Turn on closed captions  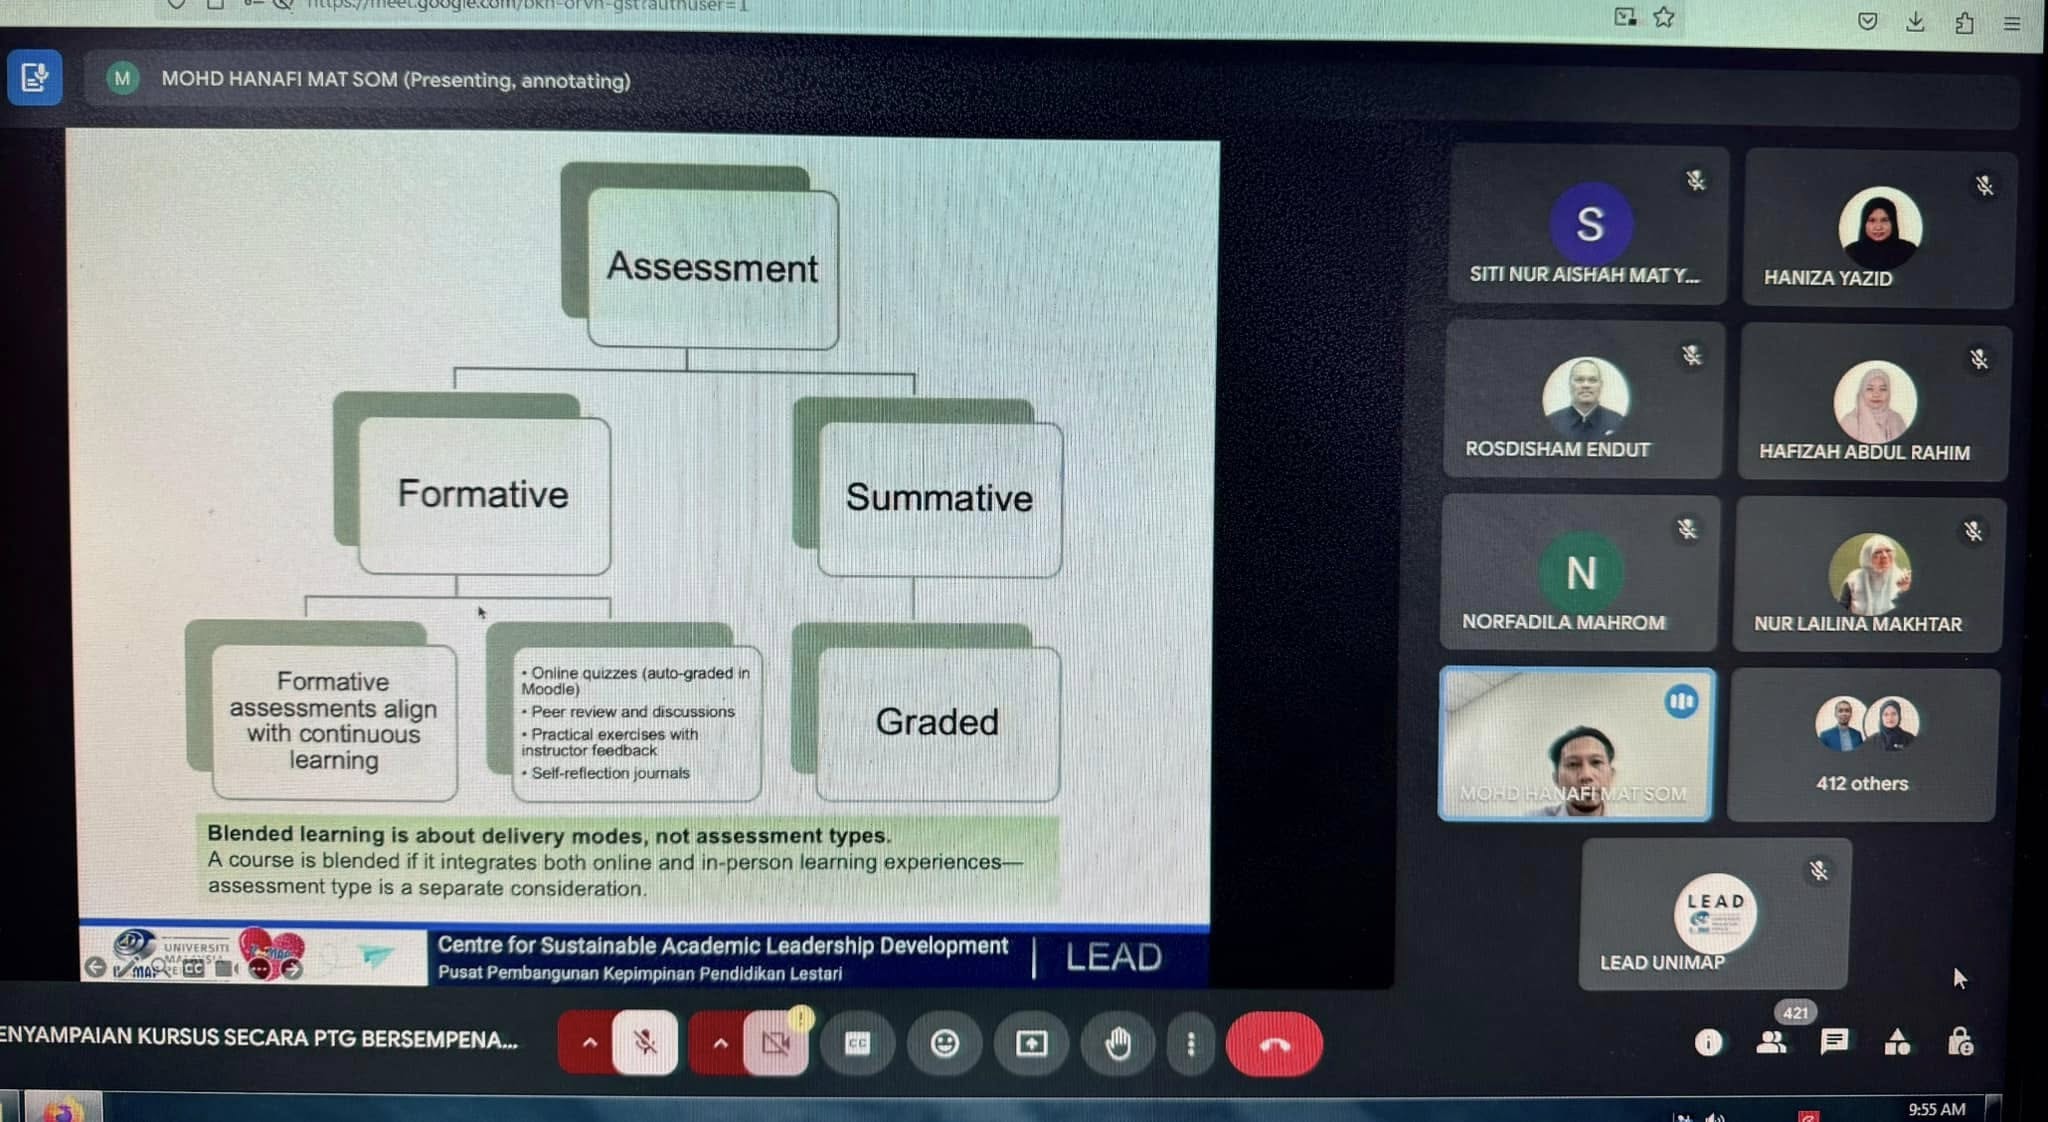click(858, 1044)
